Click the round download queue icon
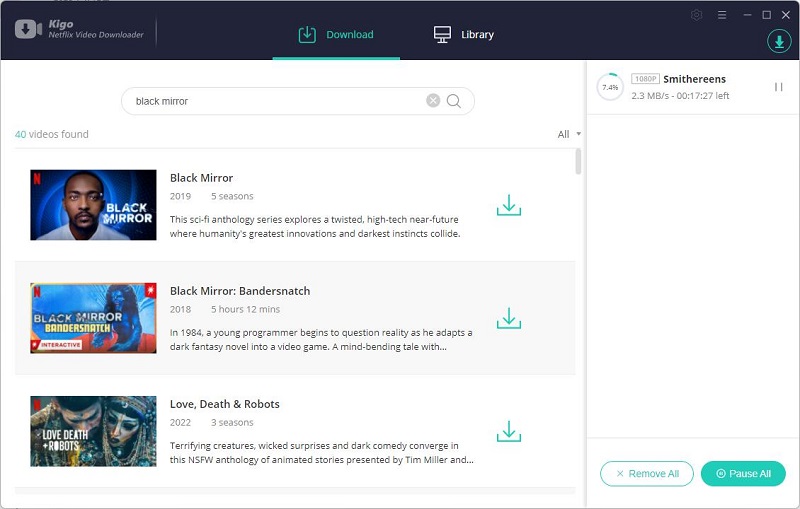The height and width of the screenshot is (509, 800). [x=779, y=41]
